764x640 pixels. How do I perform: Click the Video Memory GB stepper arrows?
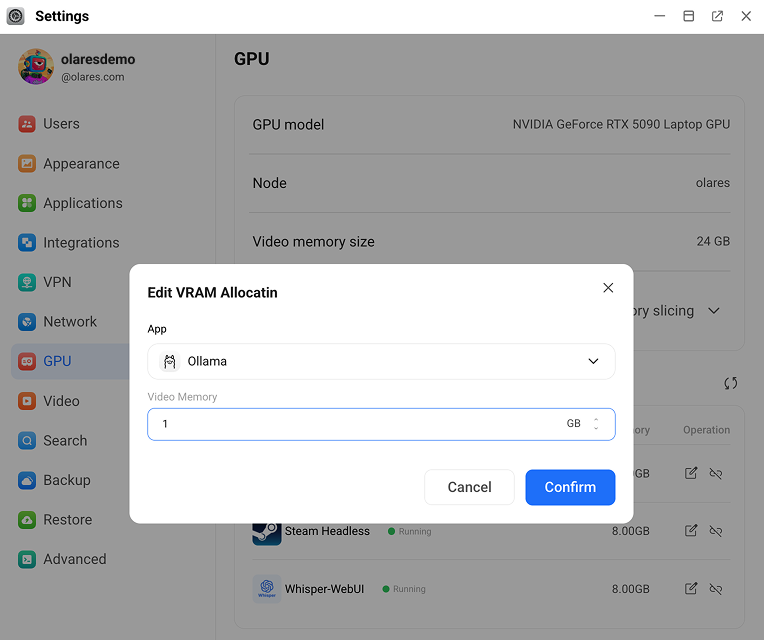[596, 424]
